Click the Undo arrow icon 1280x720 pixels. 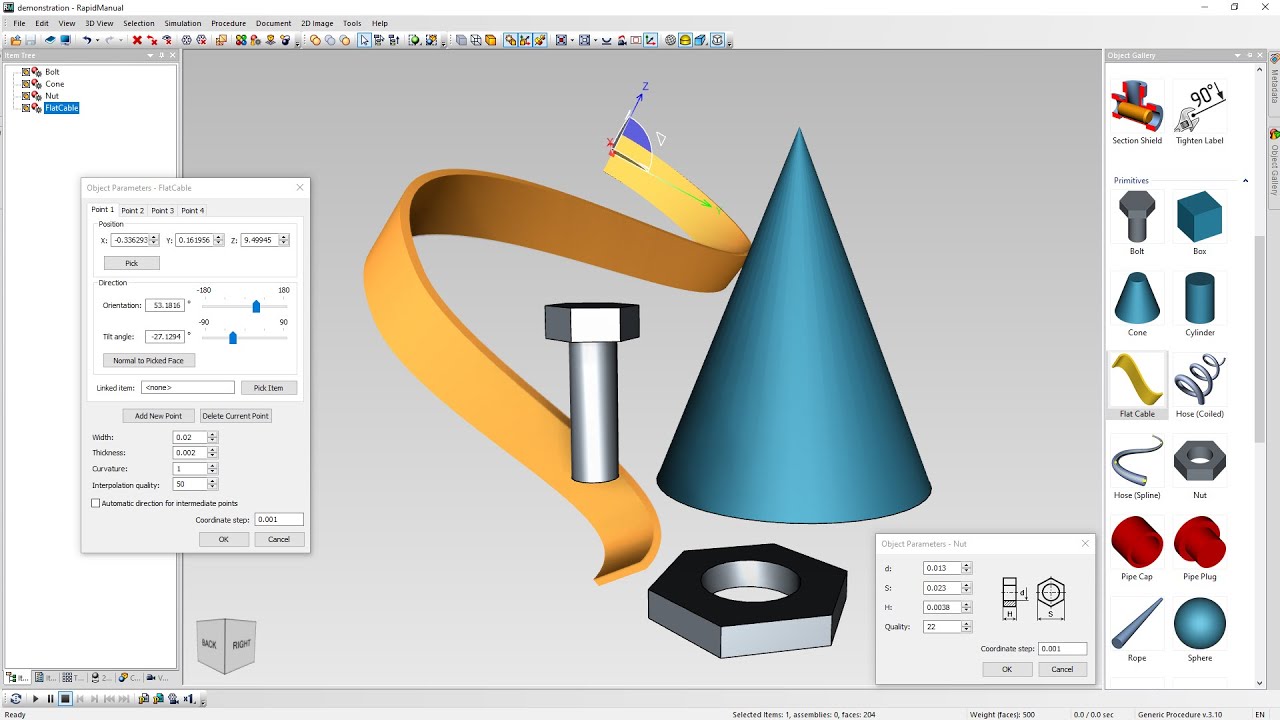pyautogui.click(x=87, y=40)
